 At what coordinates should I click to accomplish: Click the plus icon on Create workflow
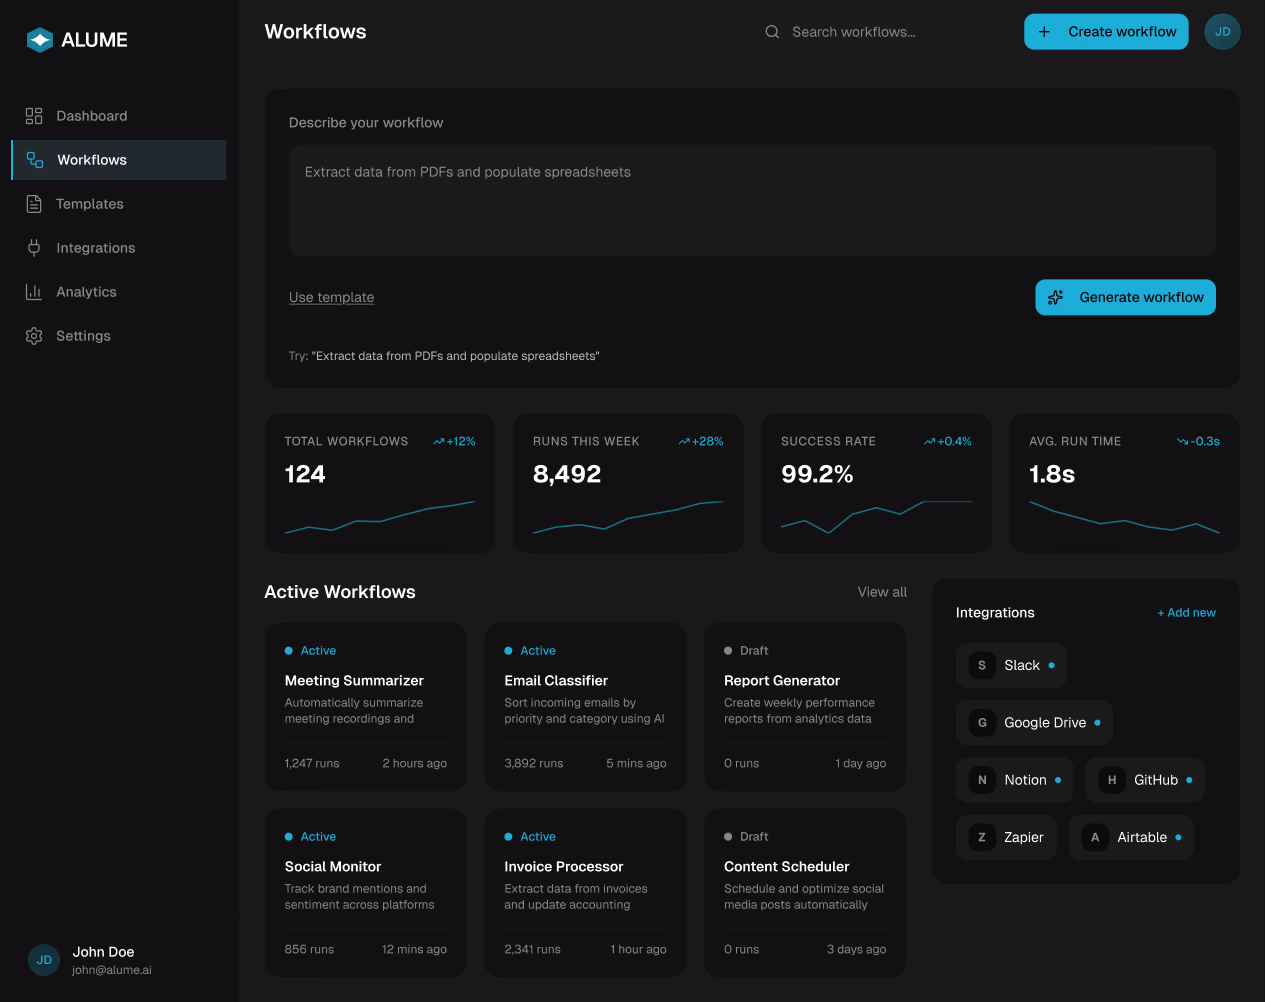click(1044, 32)
